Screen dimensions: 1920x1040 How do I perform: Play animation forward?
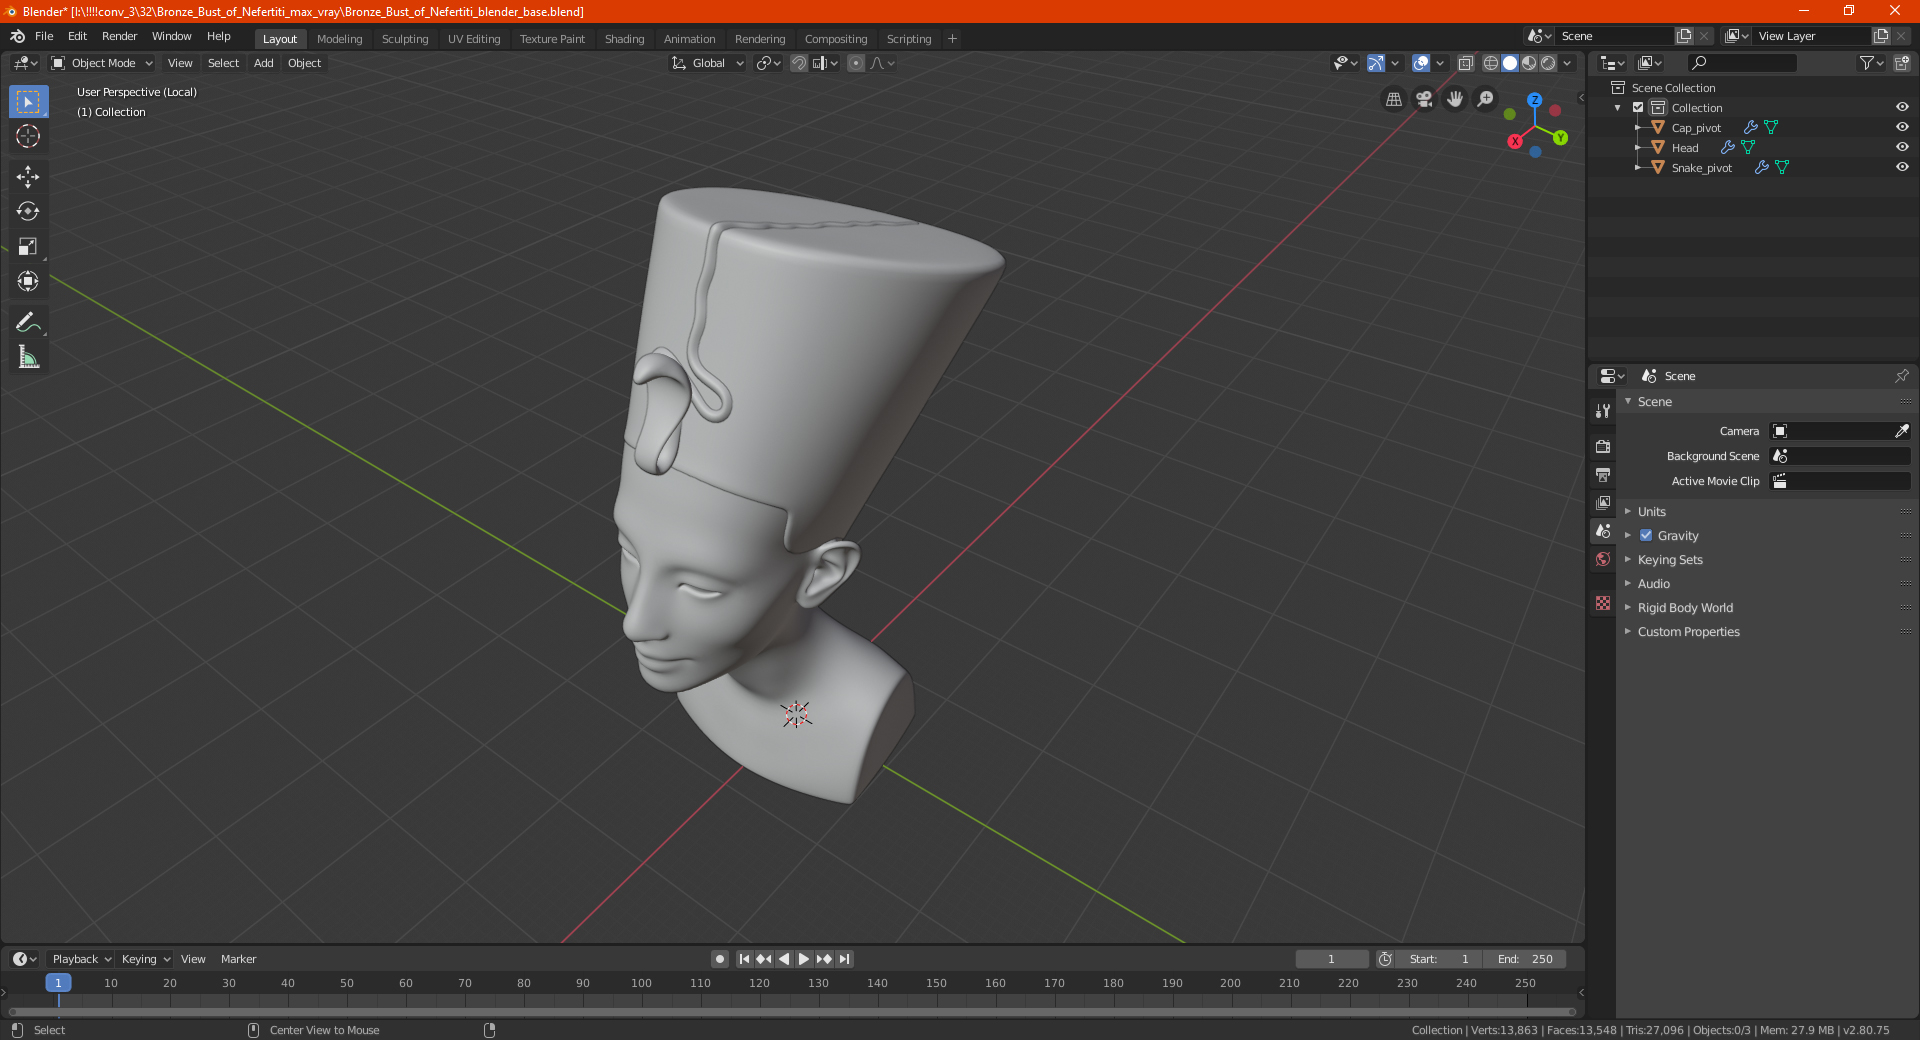point(804,959)
